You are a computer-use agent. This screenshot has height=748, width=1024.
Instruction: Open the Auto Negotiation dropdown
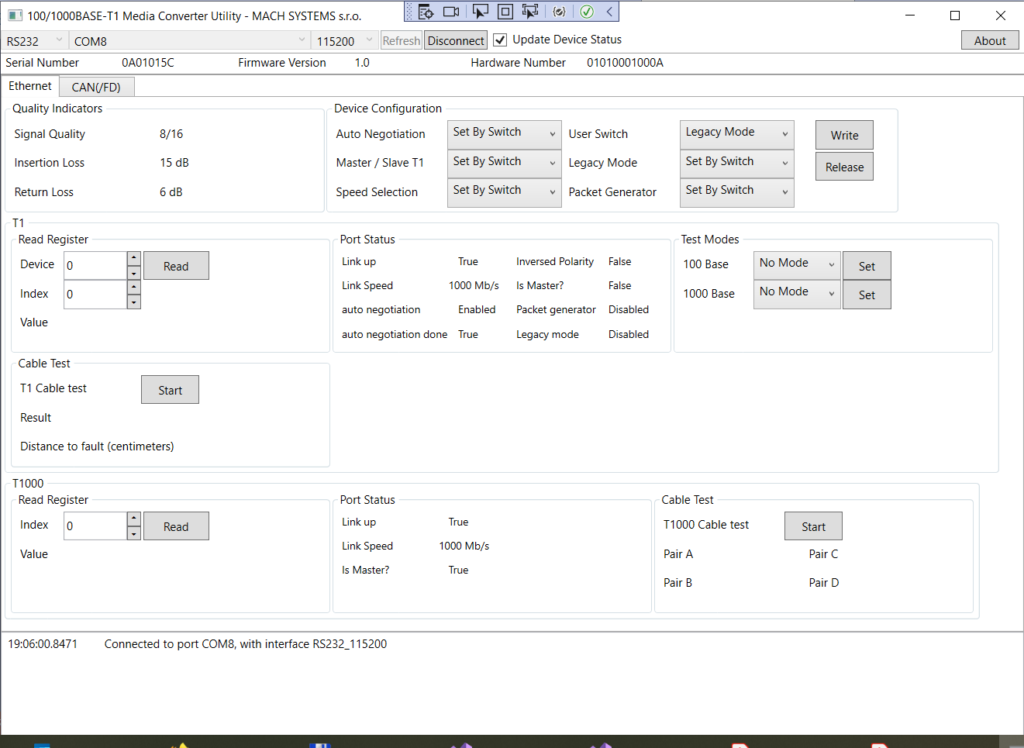coord(504,132)
